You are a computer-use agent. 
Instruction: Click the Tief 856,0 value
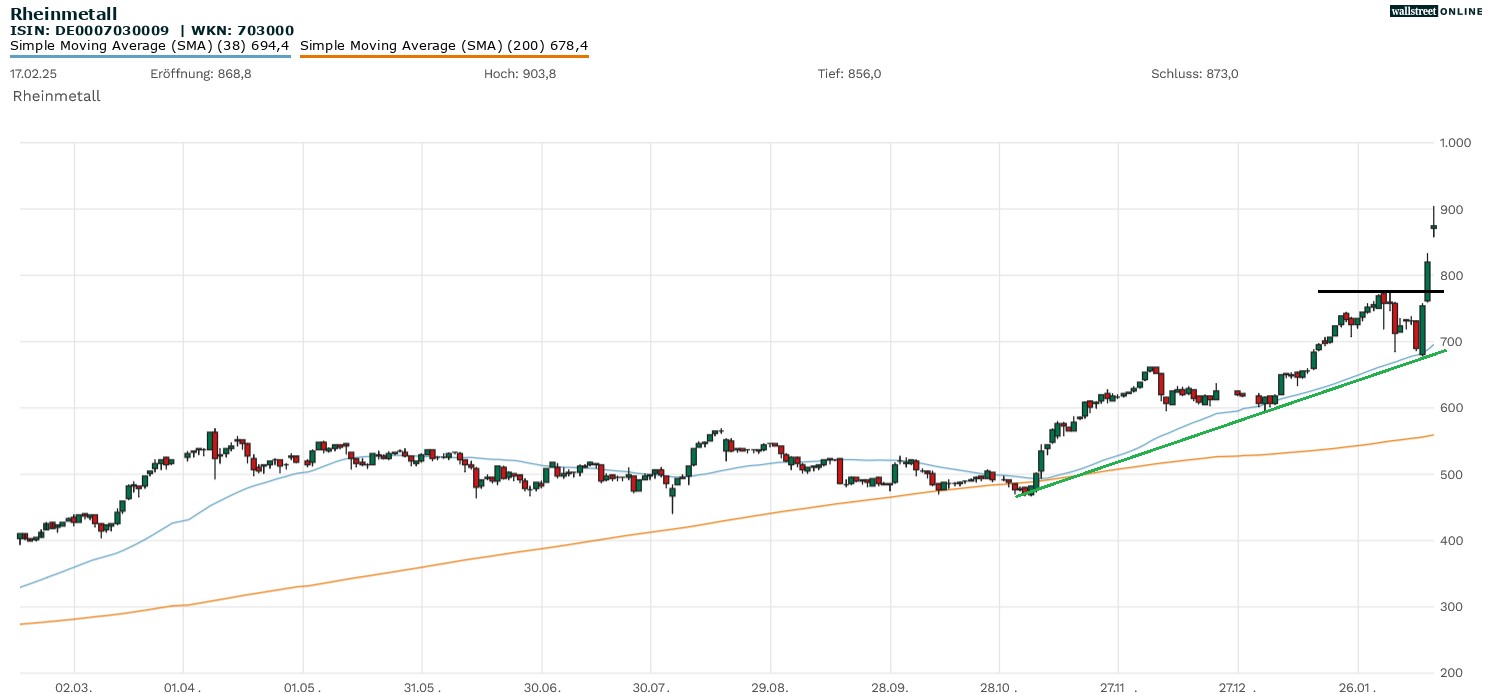click(x=849, y=74)
